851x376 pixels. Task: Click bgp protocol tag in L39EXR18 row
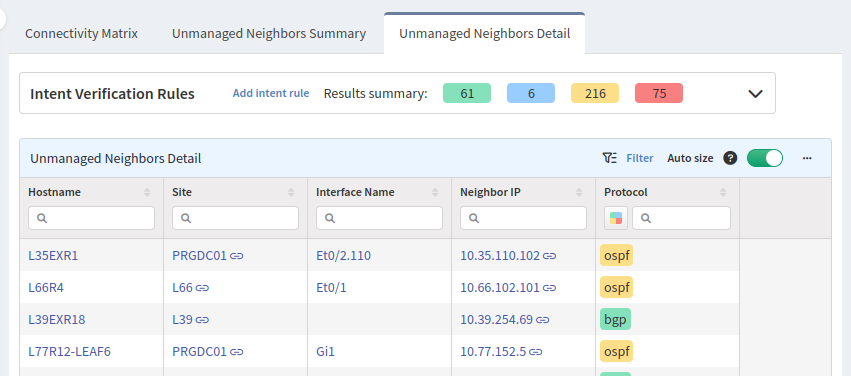coord(615,319)
